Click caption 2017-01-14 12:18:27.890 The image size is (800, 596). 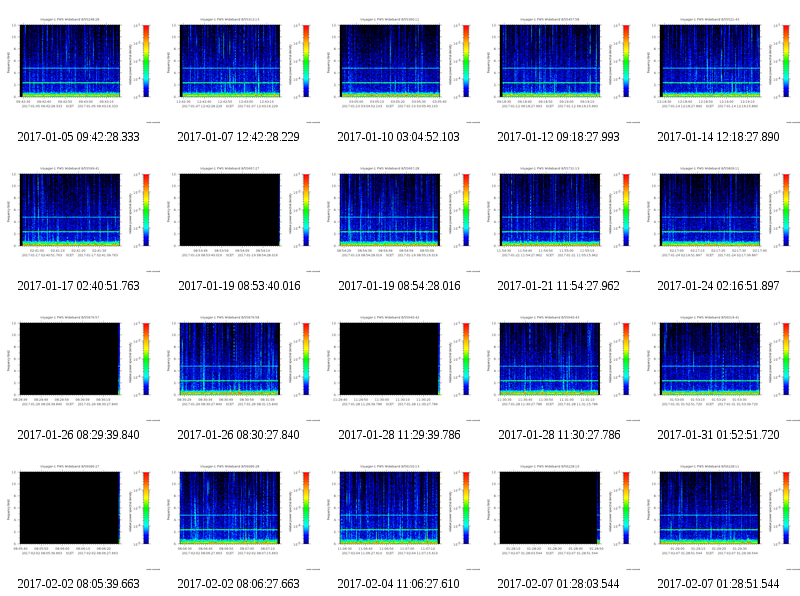(718, 137)
